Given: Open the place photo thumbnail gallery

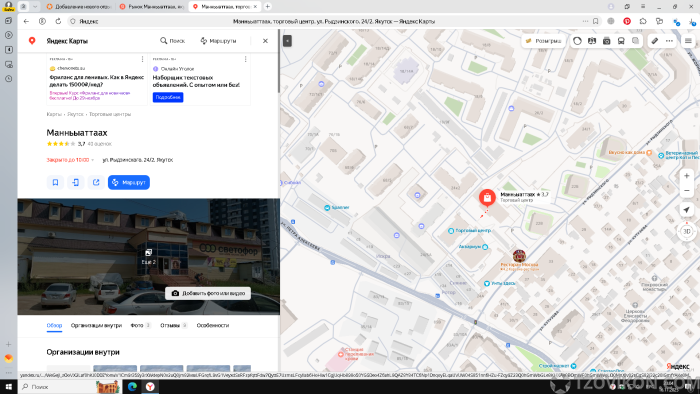Looking at the screenshot, I should pos(149,257).
